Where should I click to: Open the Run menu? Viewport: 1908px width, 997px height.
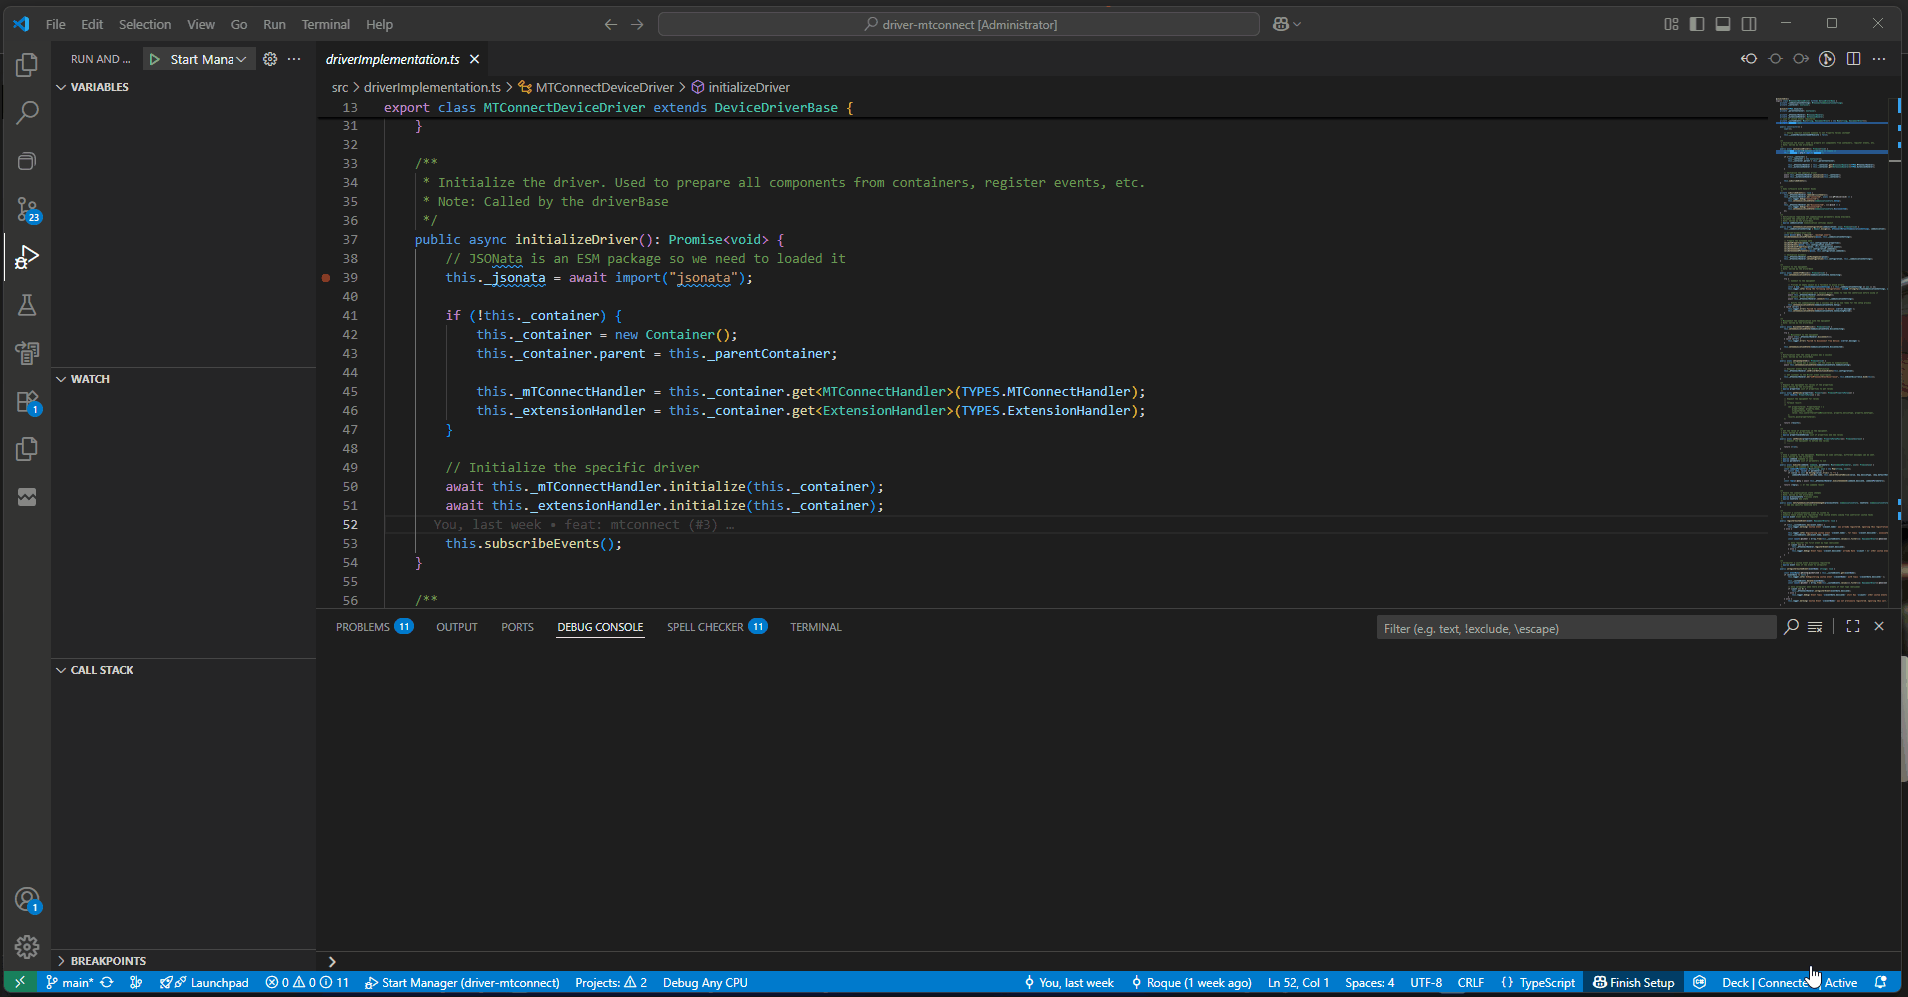[274, 24]
